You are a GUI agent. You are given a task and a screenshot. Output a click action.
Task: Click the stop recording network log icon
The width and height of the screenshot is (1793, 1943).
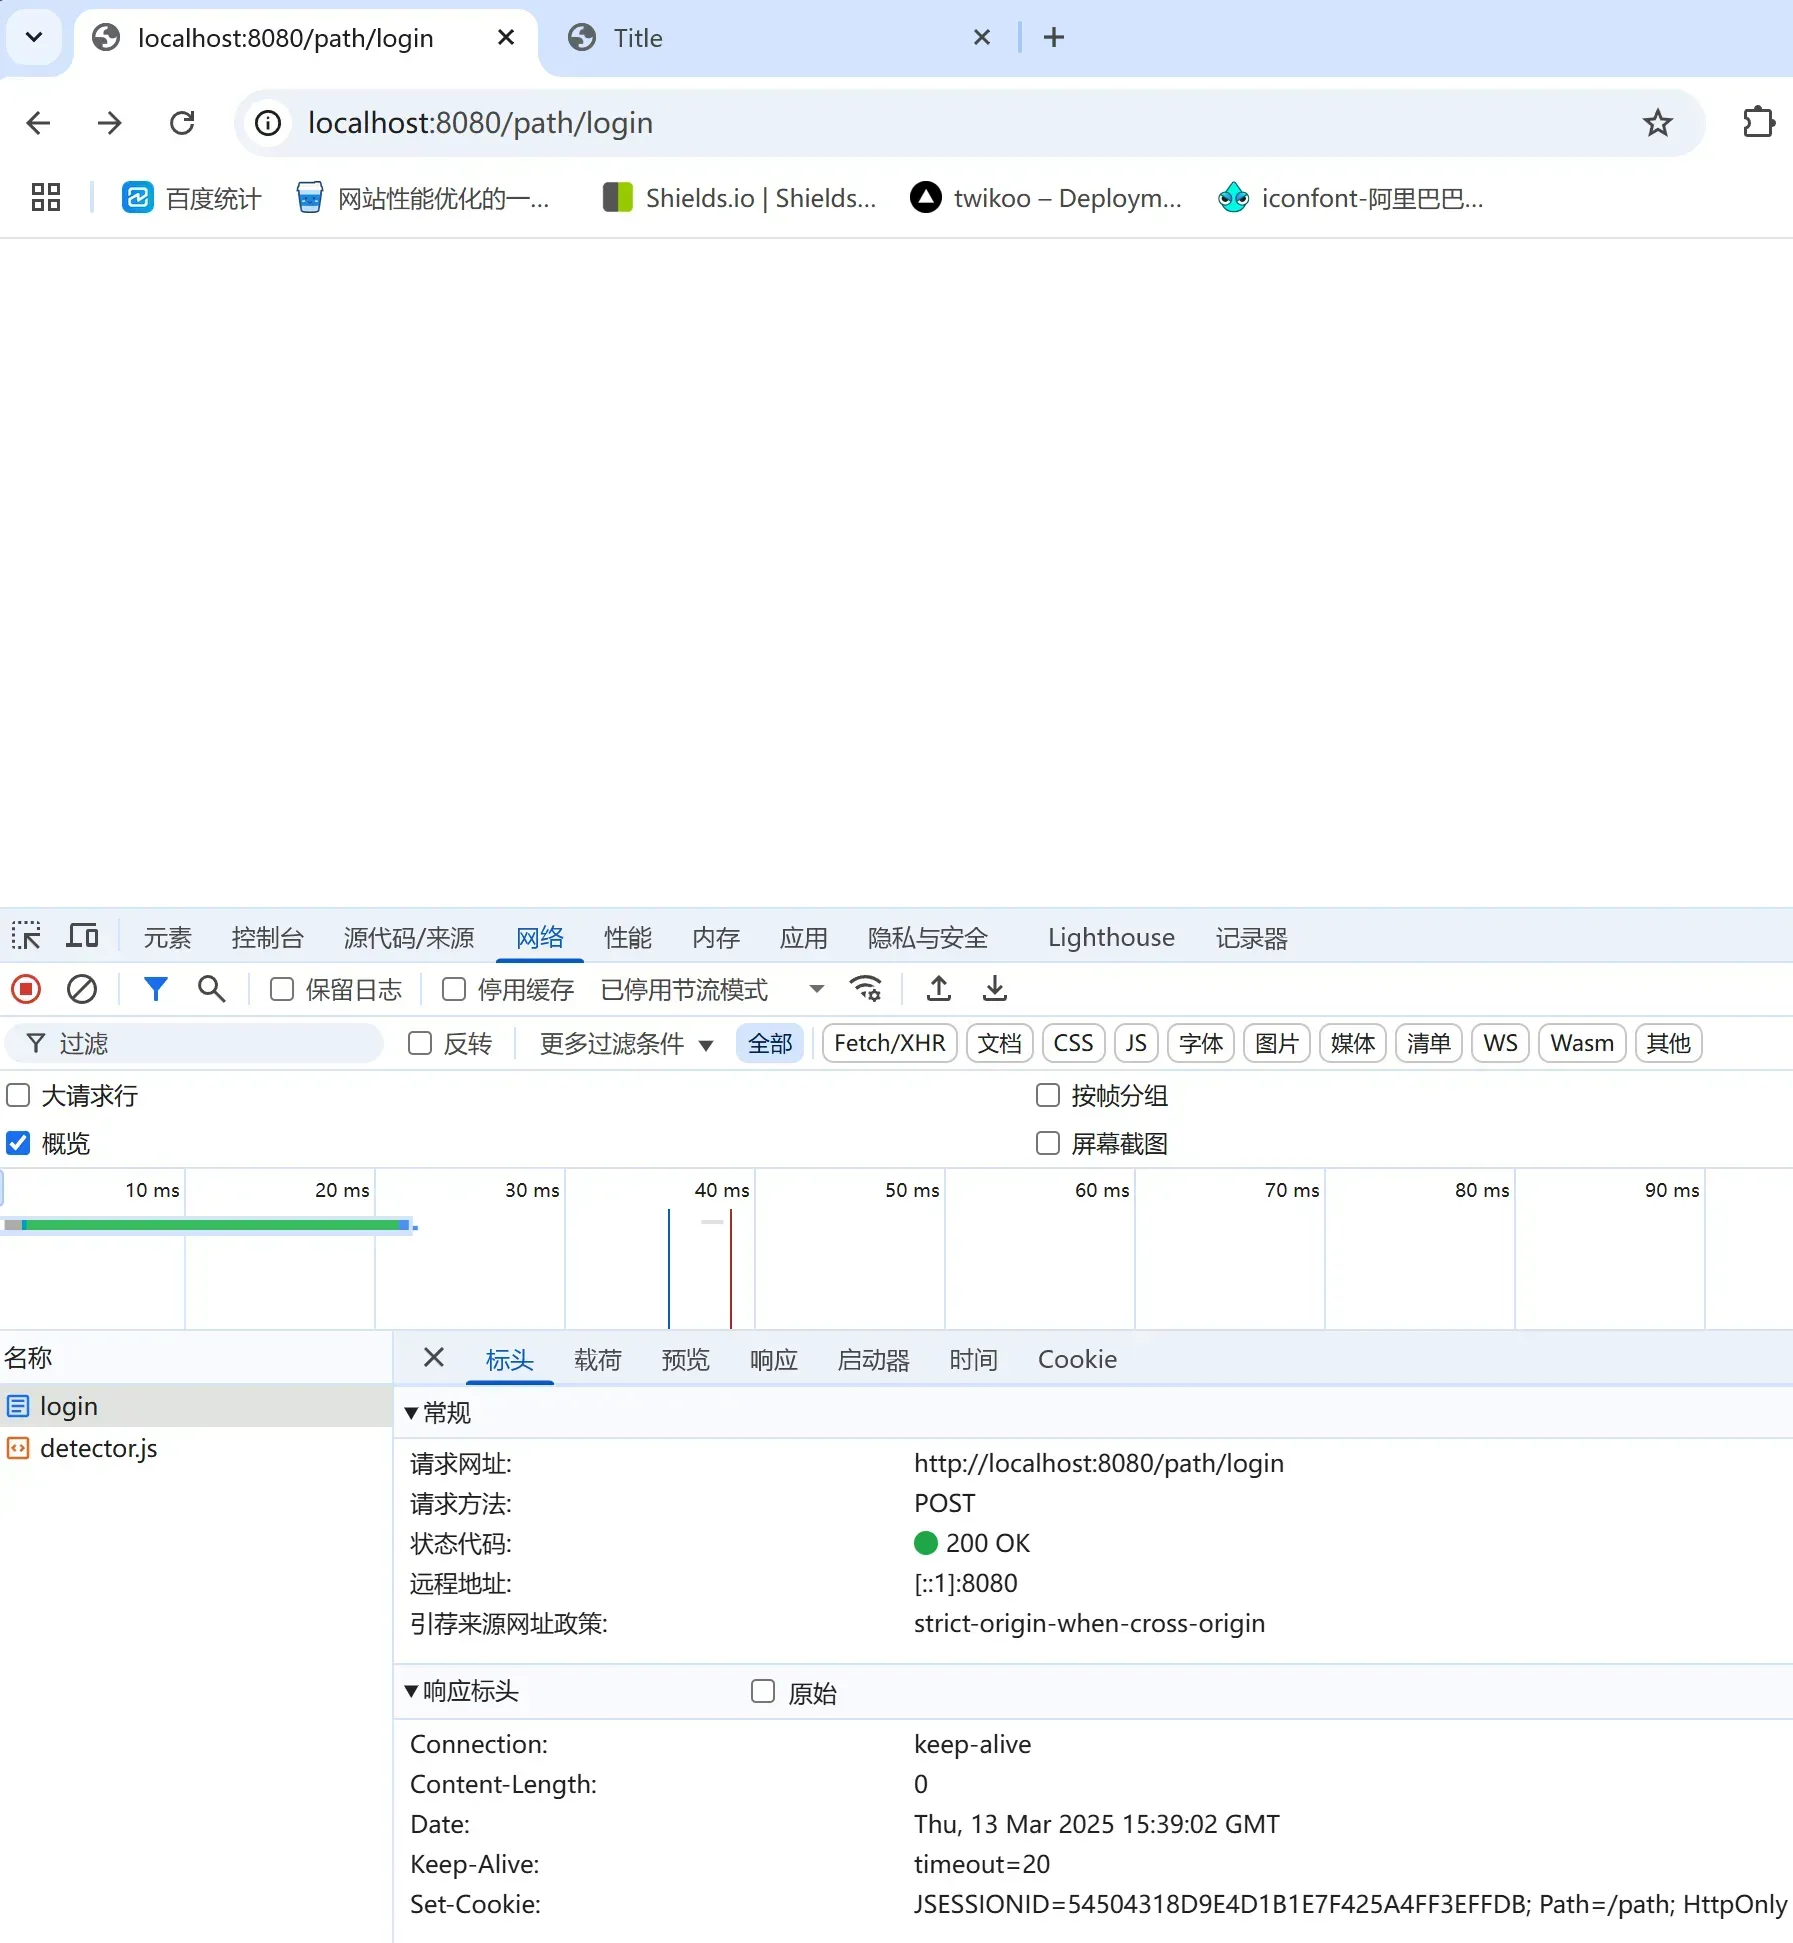point(26,989)
